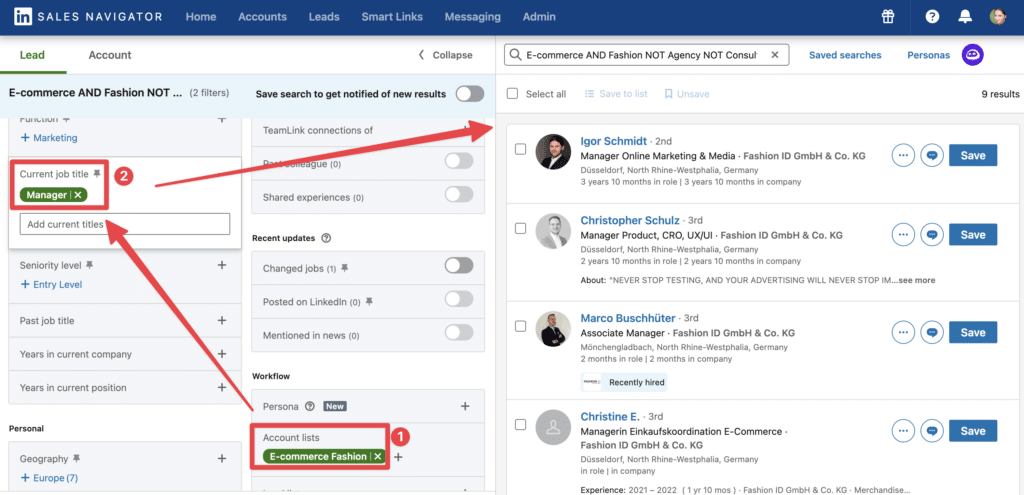Add Entry Level seniority suggestion
The height and width of the screenshot is (495, 1024).
(x=51, y=285)
